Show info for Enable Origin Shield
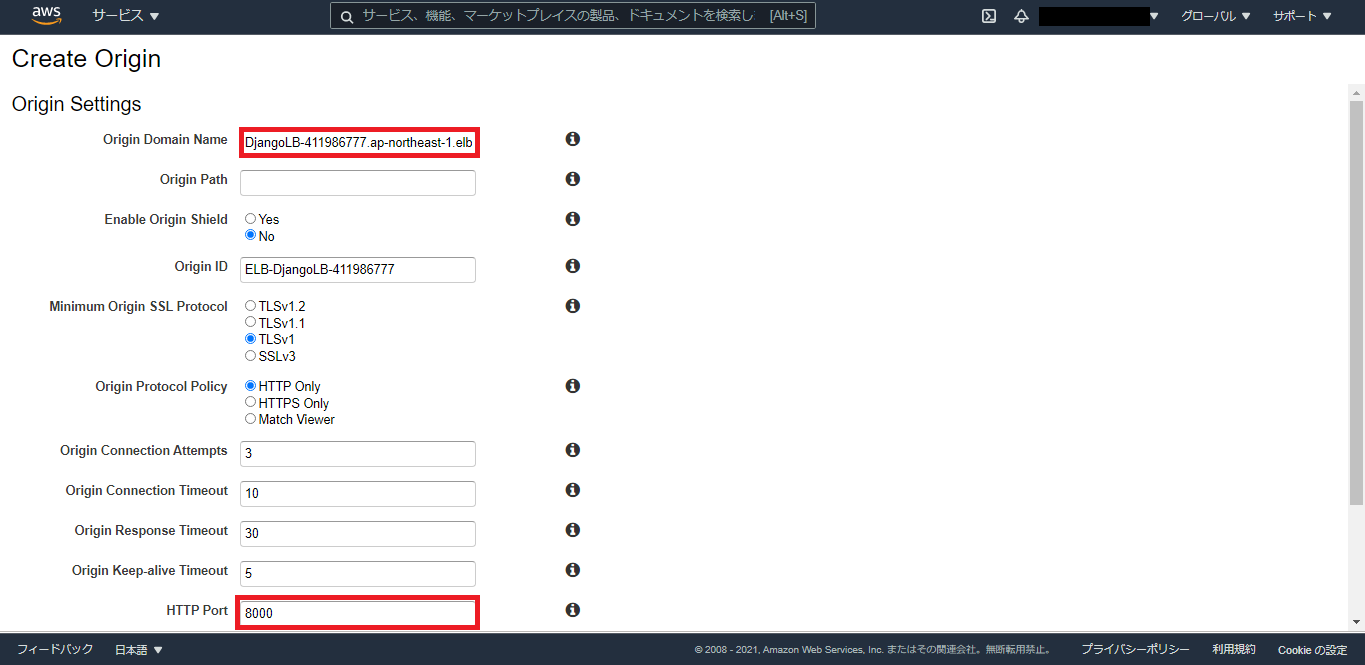1365x665 pixels. coord(573,219)
